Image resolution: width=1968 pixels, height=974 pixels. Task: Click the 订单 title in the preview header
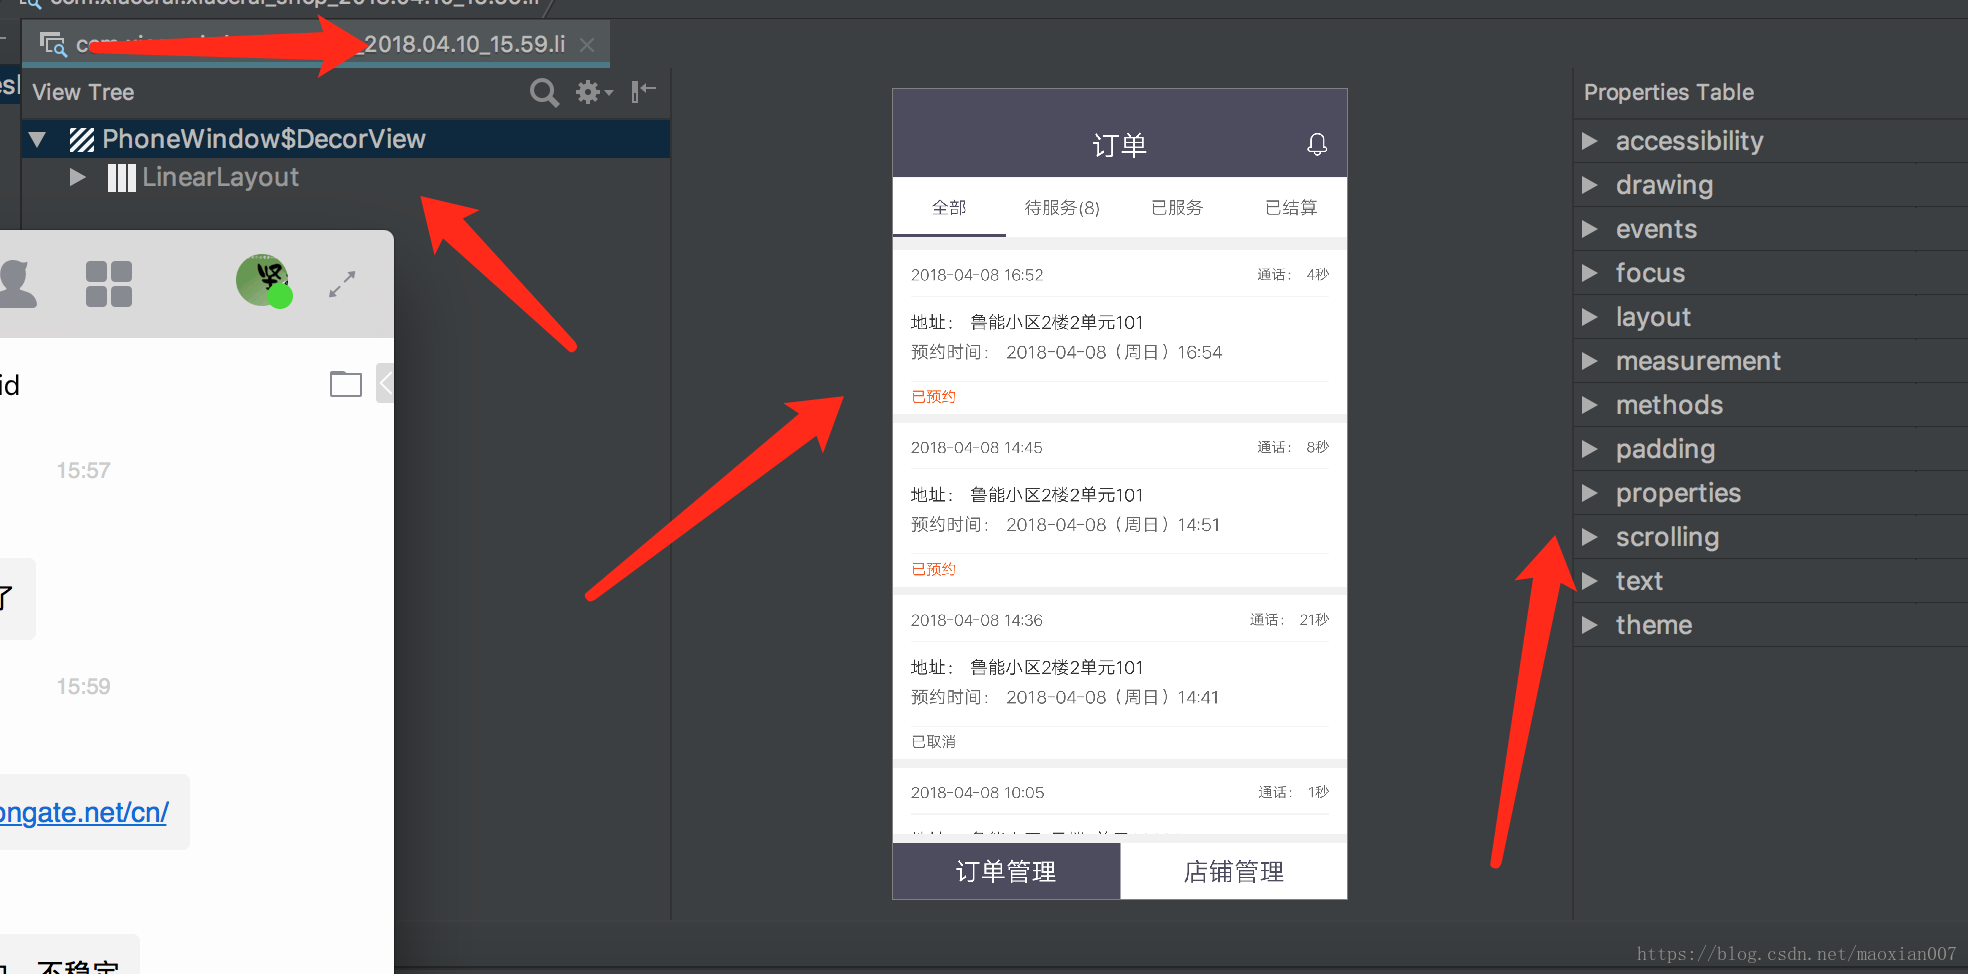tap(1119, 146)
